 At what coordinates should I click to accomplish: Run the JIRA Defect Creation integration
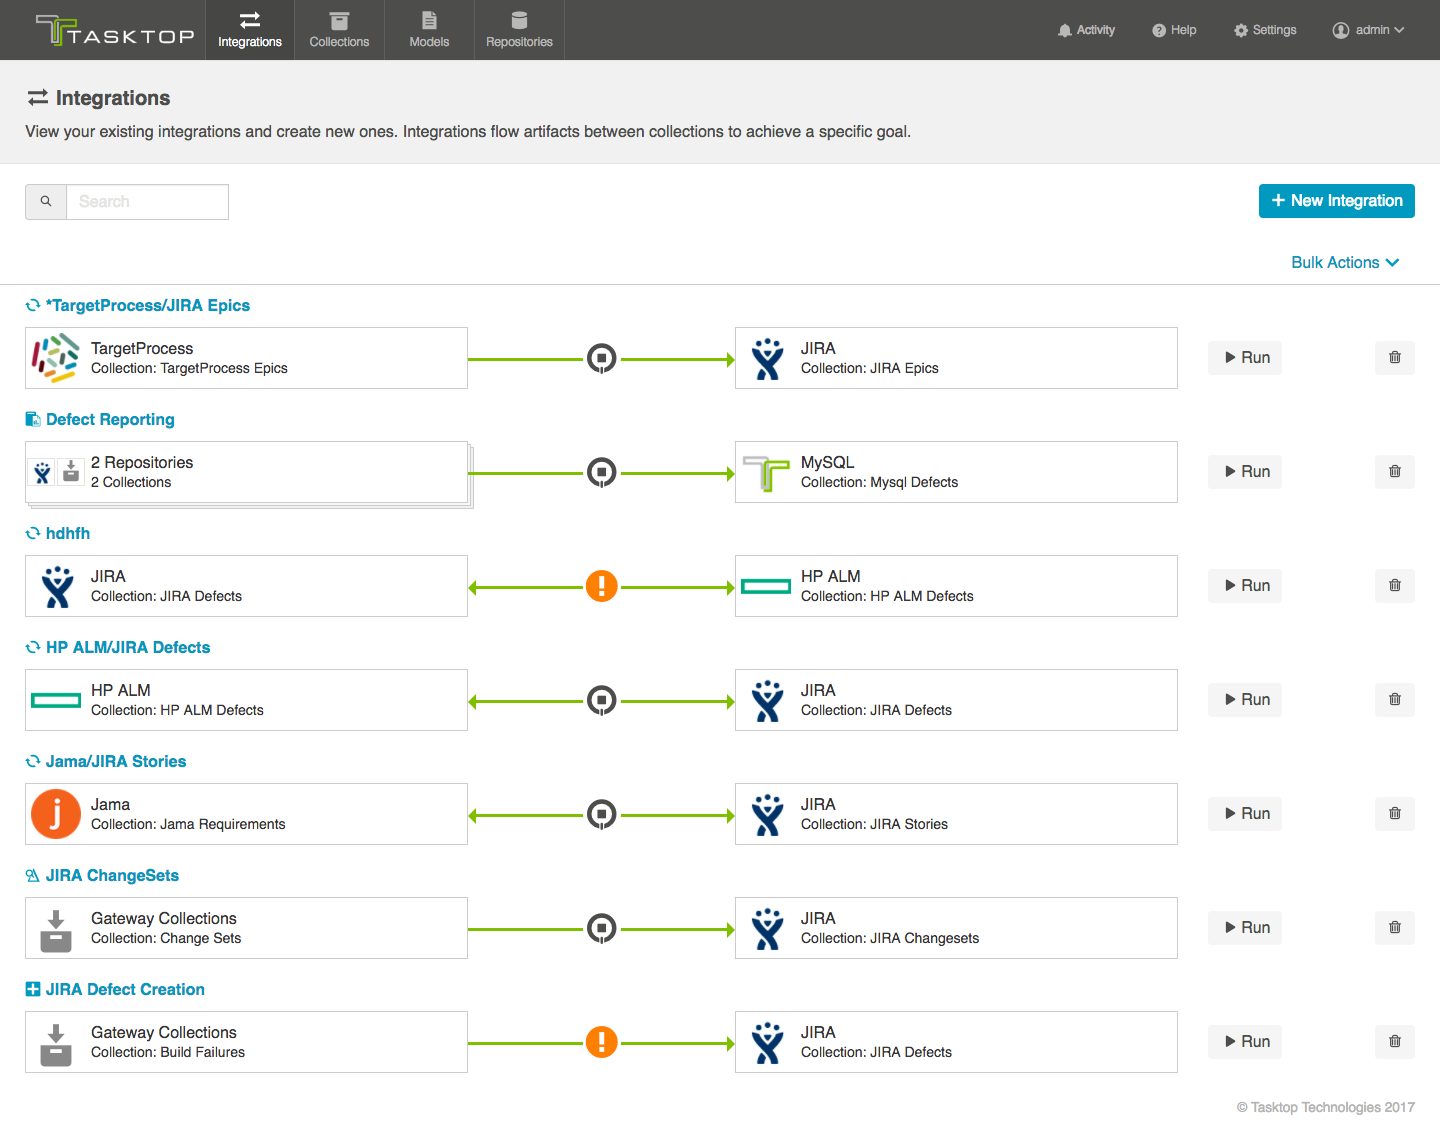pyautogui.click(x=1245, y=1042)
